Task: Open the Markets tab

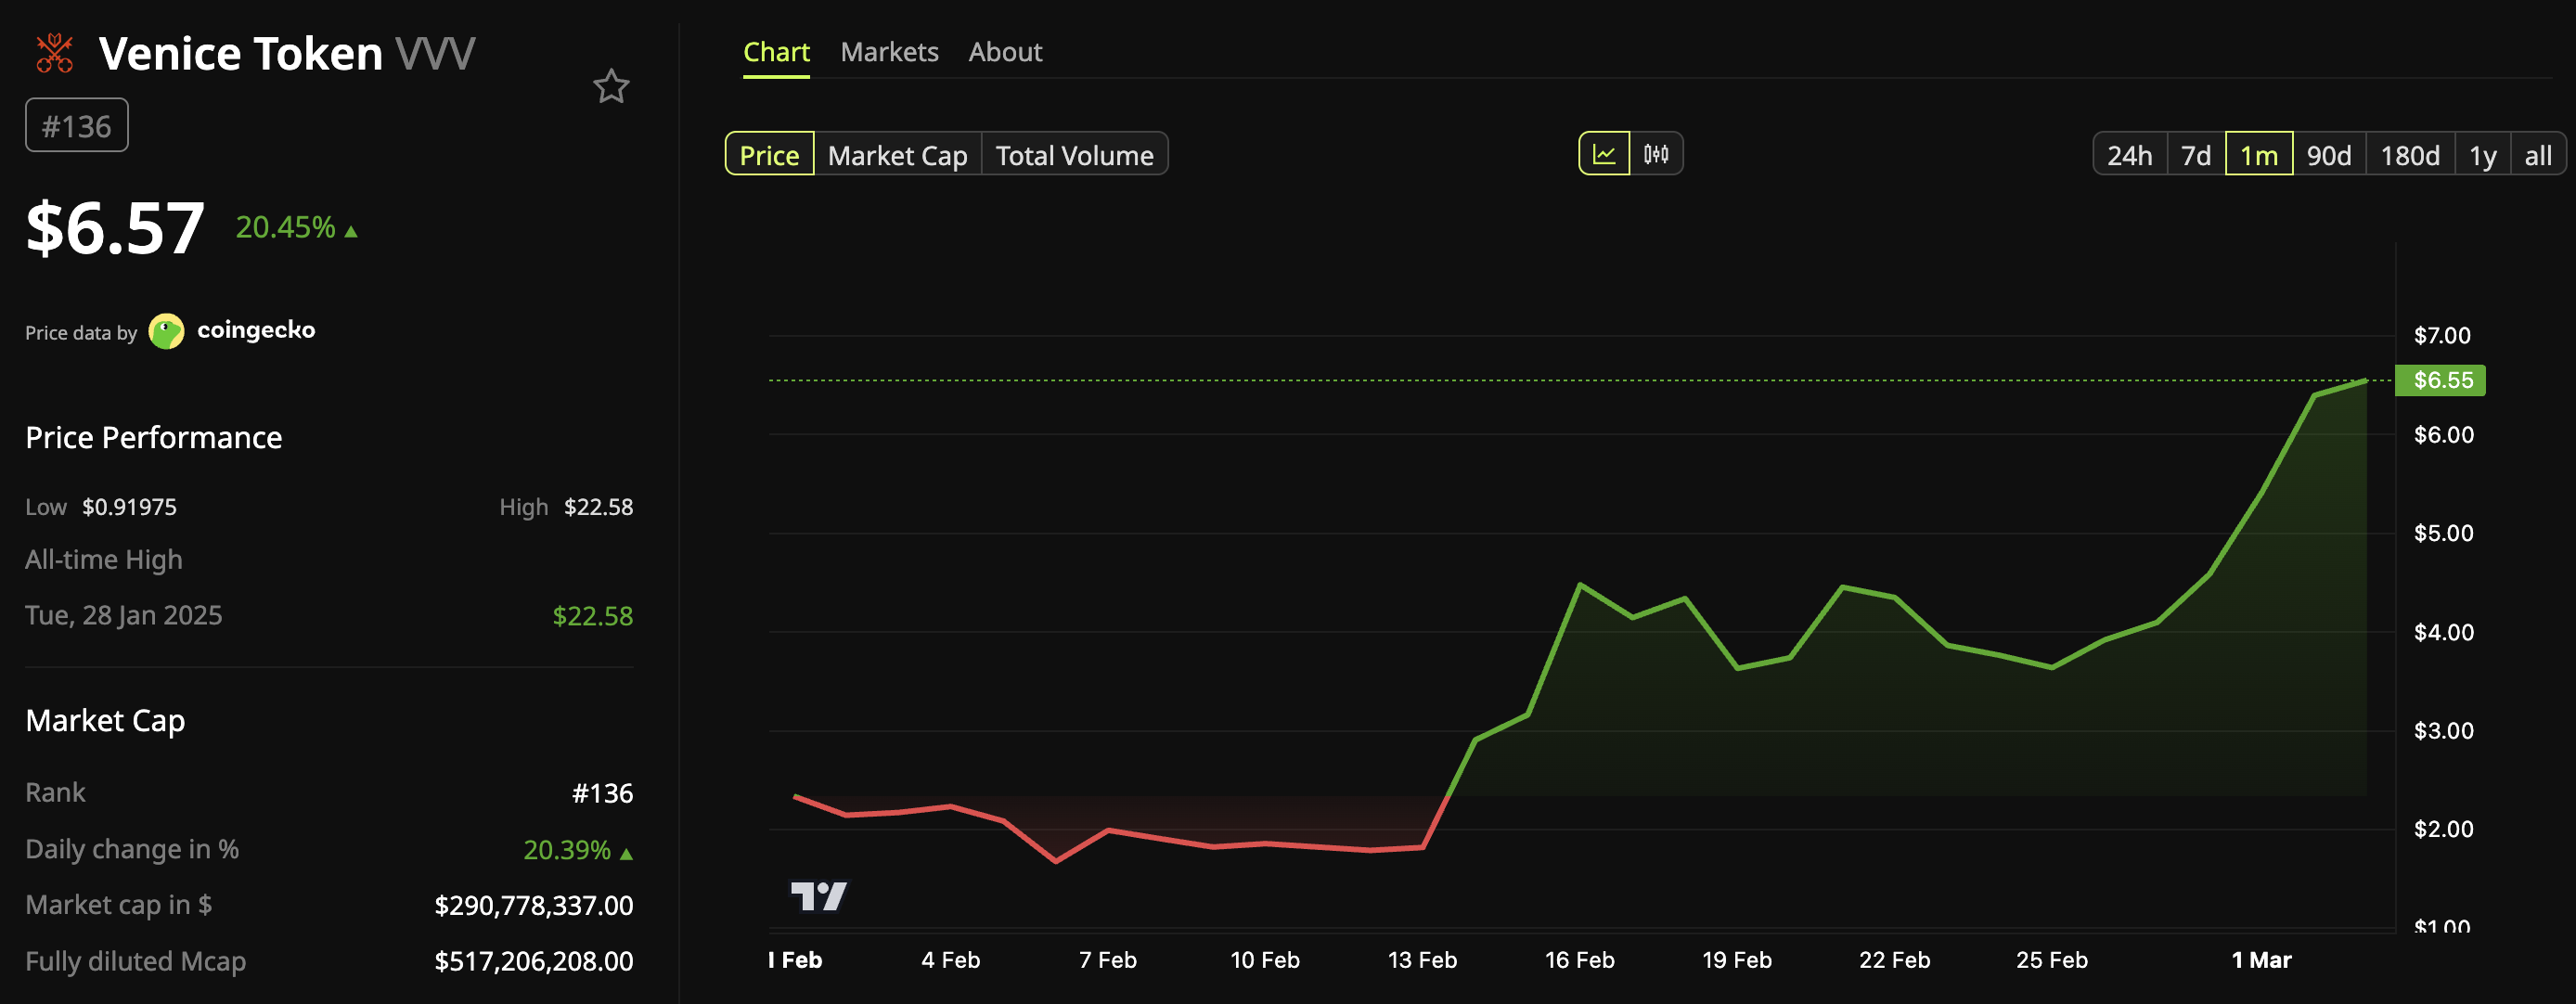Action: point(889,51)
